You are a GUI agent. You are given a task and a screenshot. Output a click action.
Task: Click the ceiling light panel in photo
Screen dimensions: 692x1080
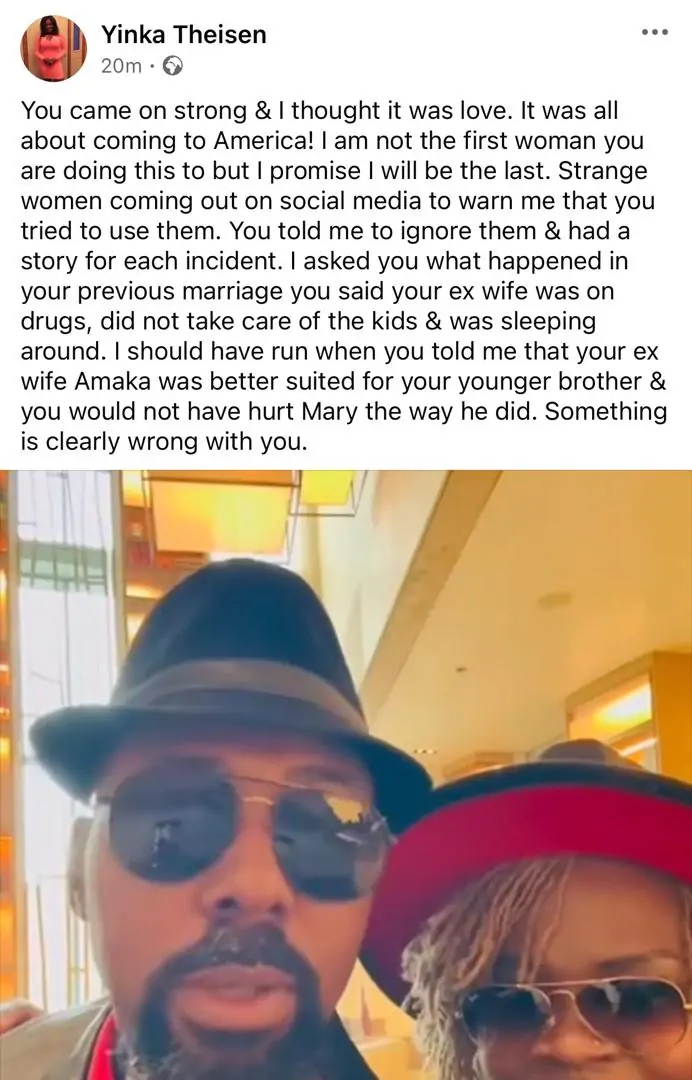point(219,515)
